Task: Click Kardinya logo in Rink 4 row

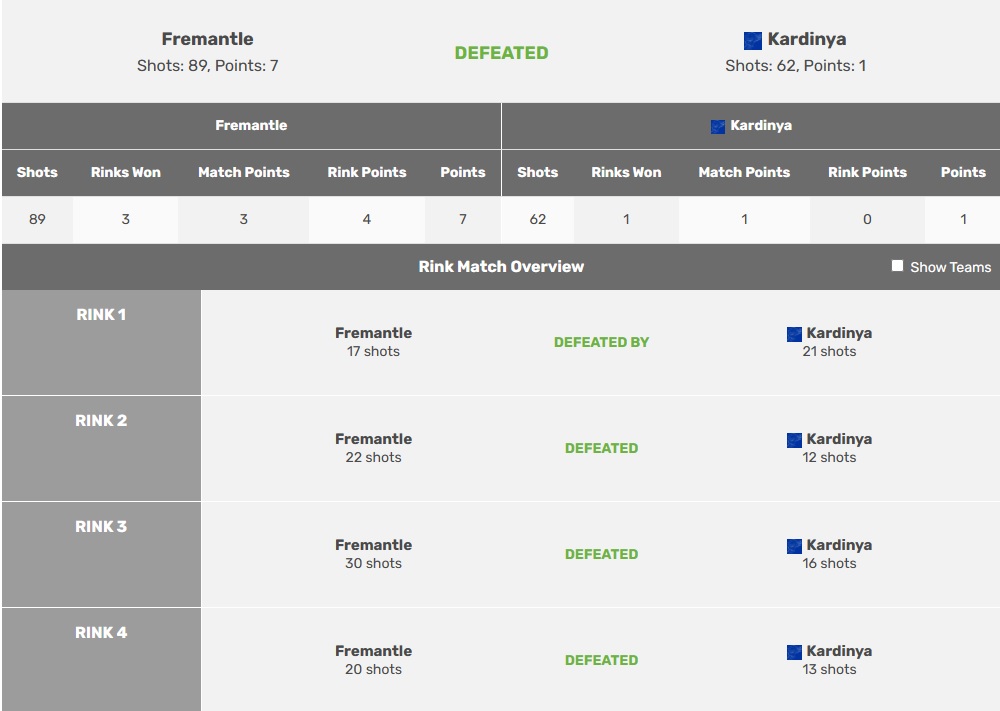Action: pos(794,652)
